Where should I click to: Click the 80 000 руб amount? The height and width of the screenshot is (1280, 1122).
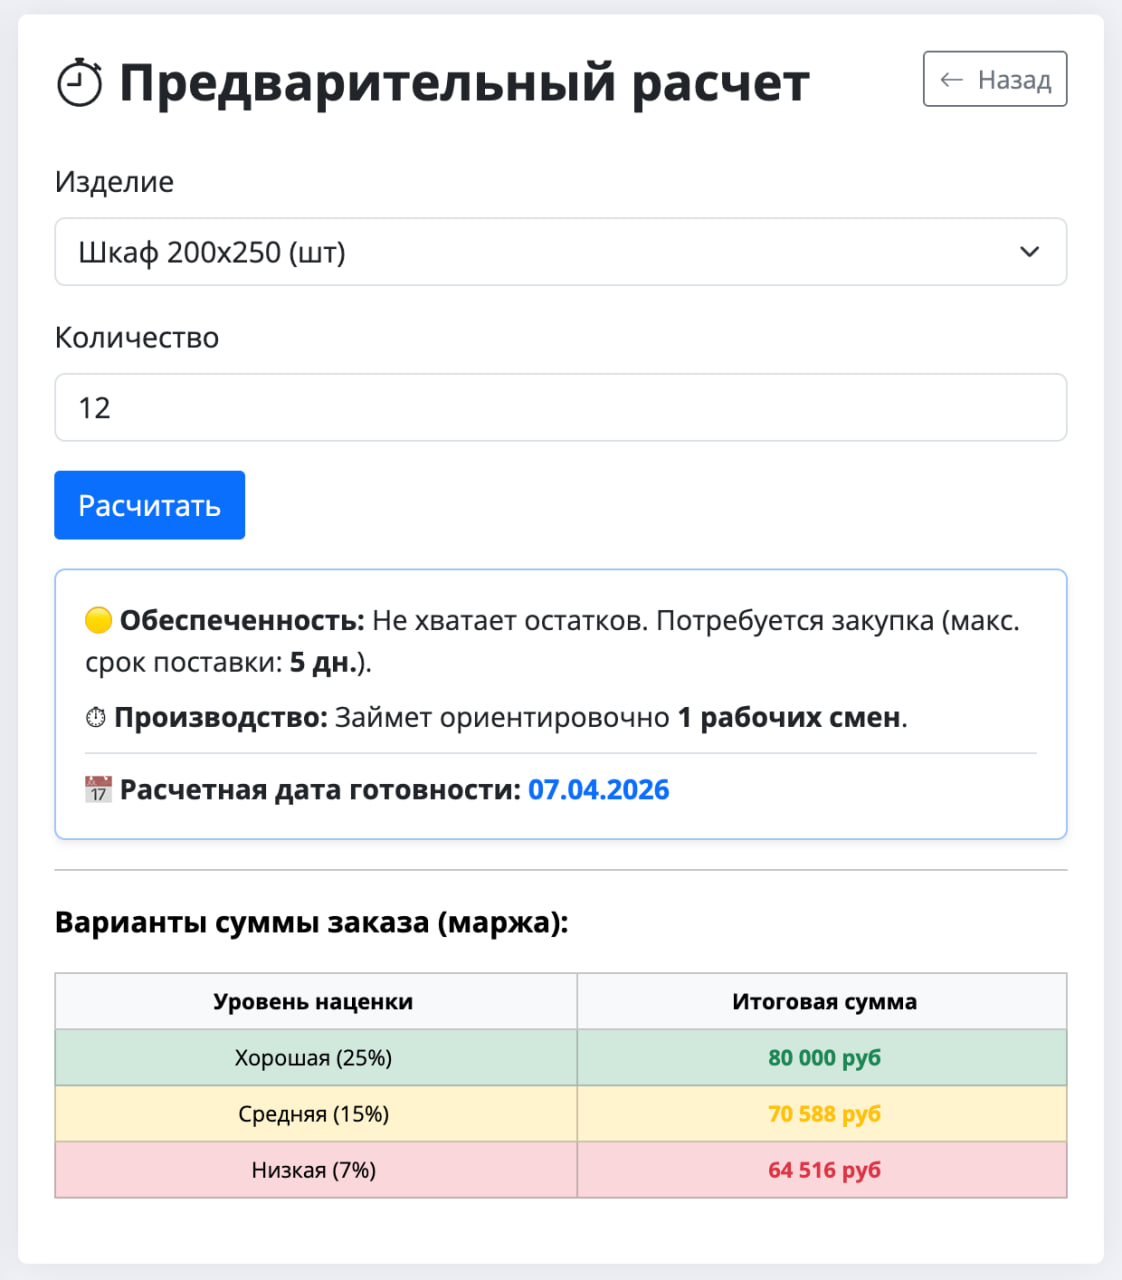click(x=823, y=1058)
